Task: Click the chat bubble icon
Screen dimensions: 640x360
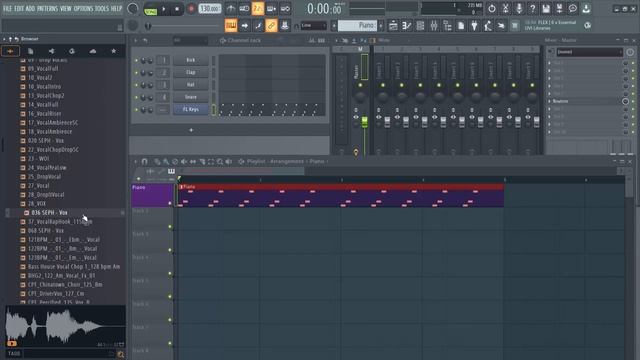Action: [x=573, y=9]
